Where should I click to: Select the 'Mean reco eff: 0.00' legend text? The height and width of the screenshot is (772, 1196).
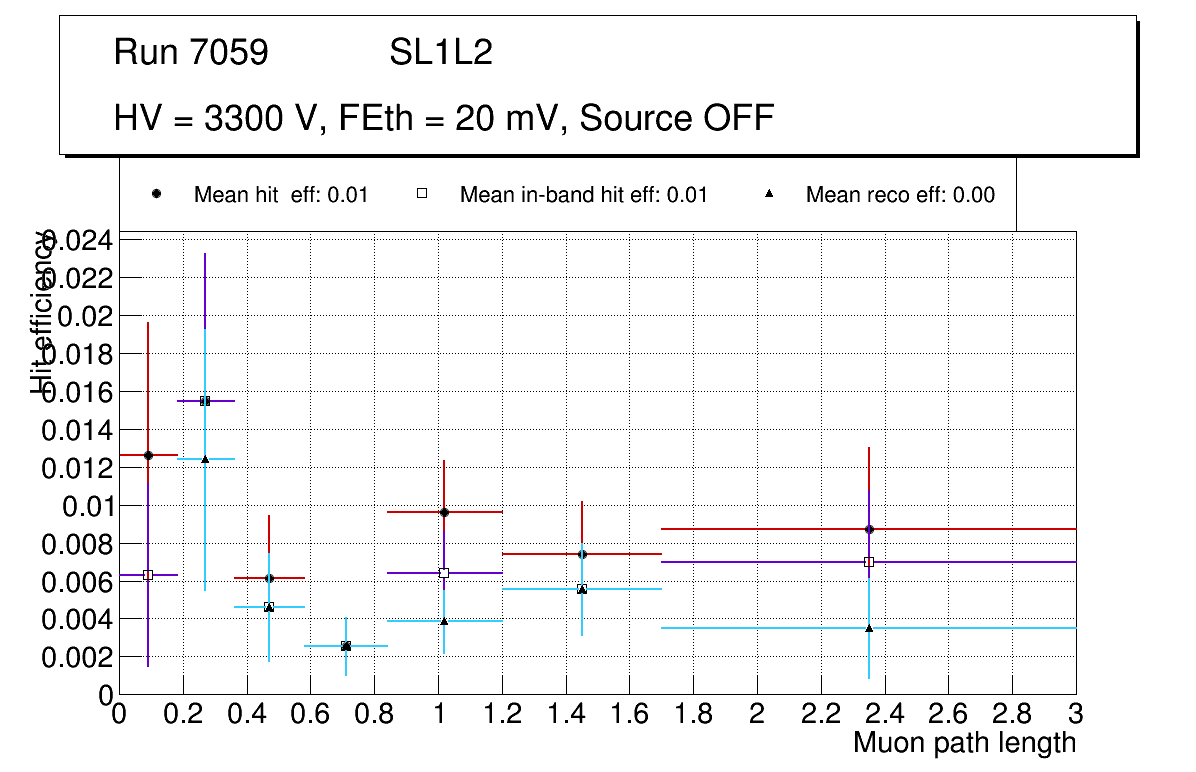(900, 195)
